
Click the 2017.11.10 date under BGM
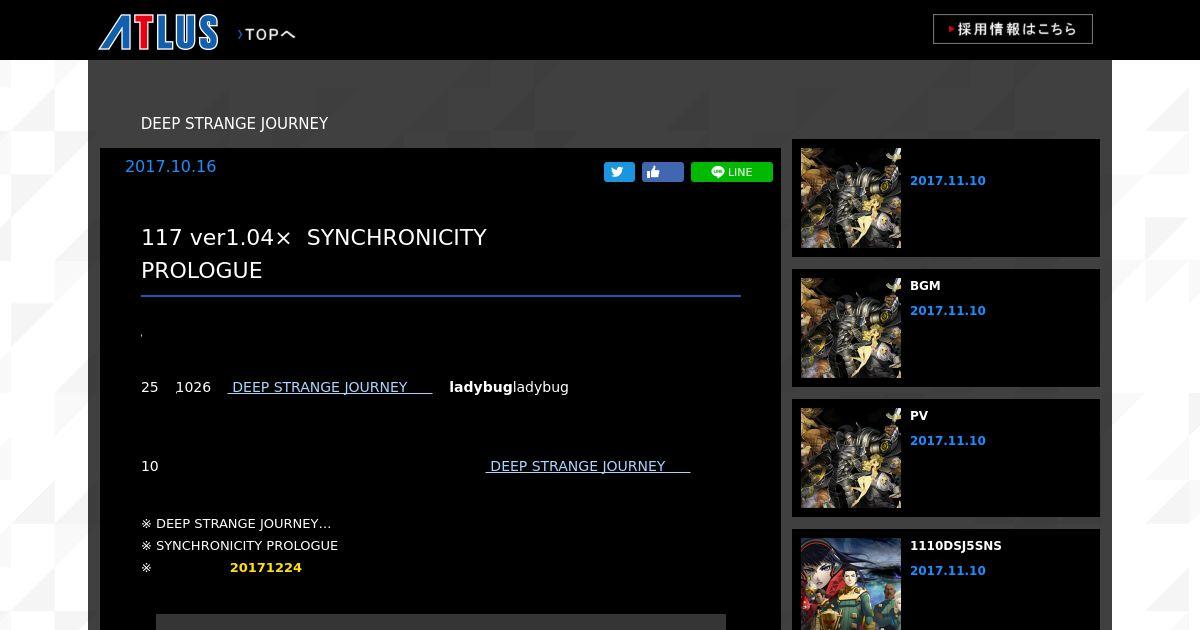coord(948,311)
